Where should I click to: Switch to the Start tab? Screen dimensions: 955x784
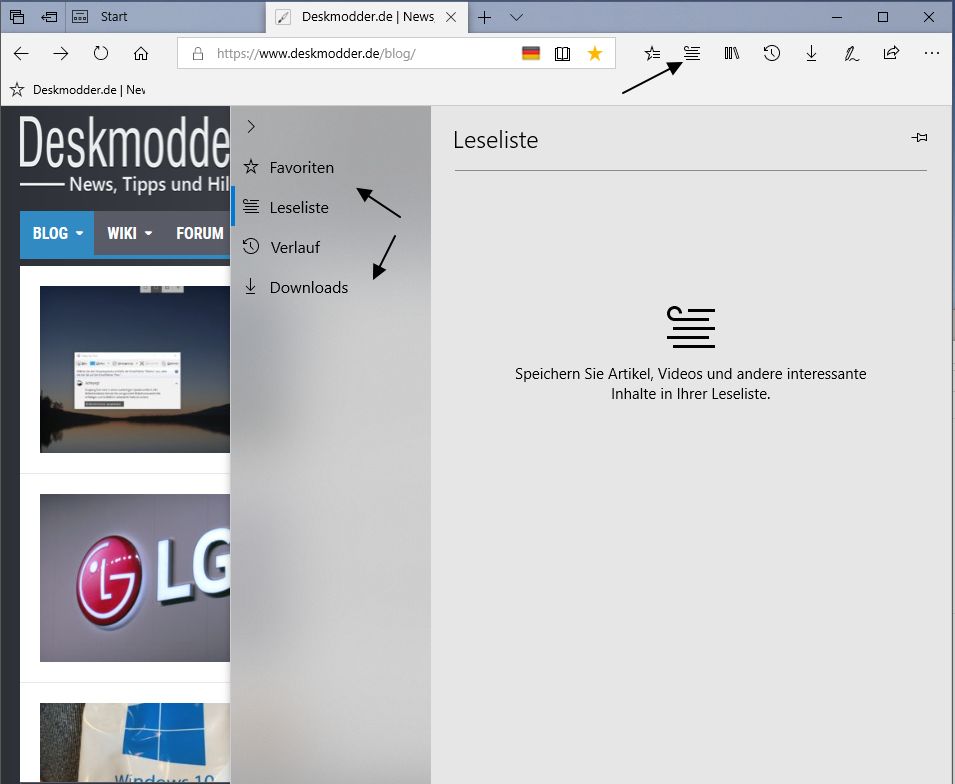[x=167, y=17]
